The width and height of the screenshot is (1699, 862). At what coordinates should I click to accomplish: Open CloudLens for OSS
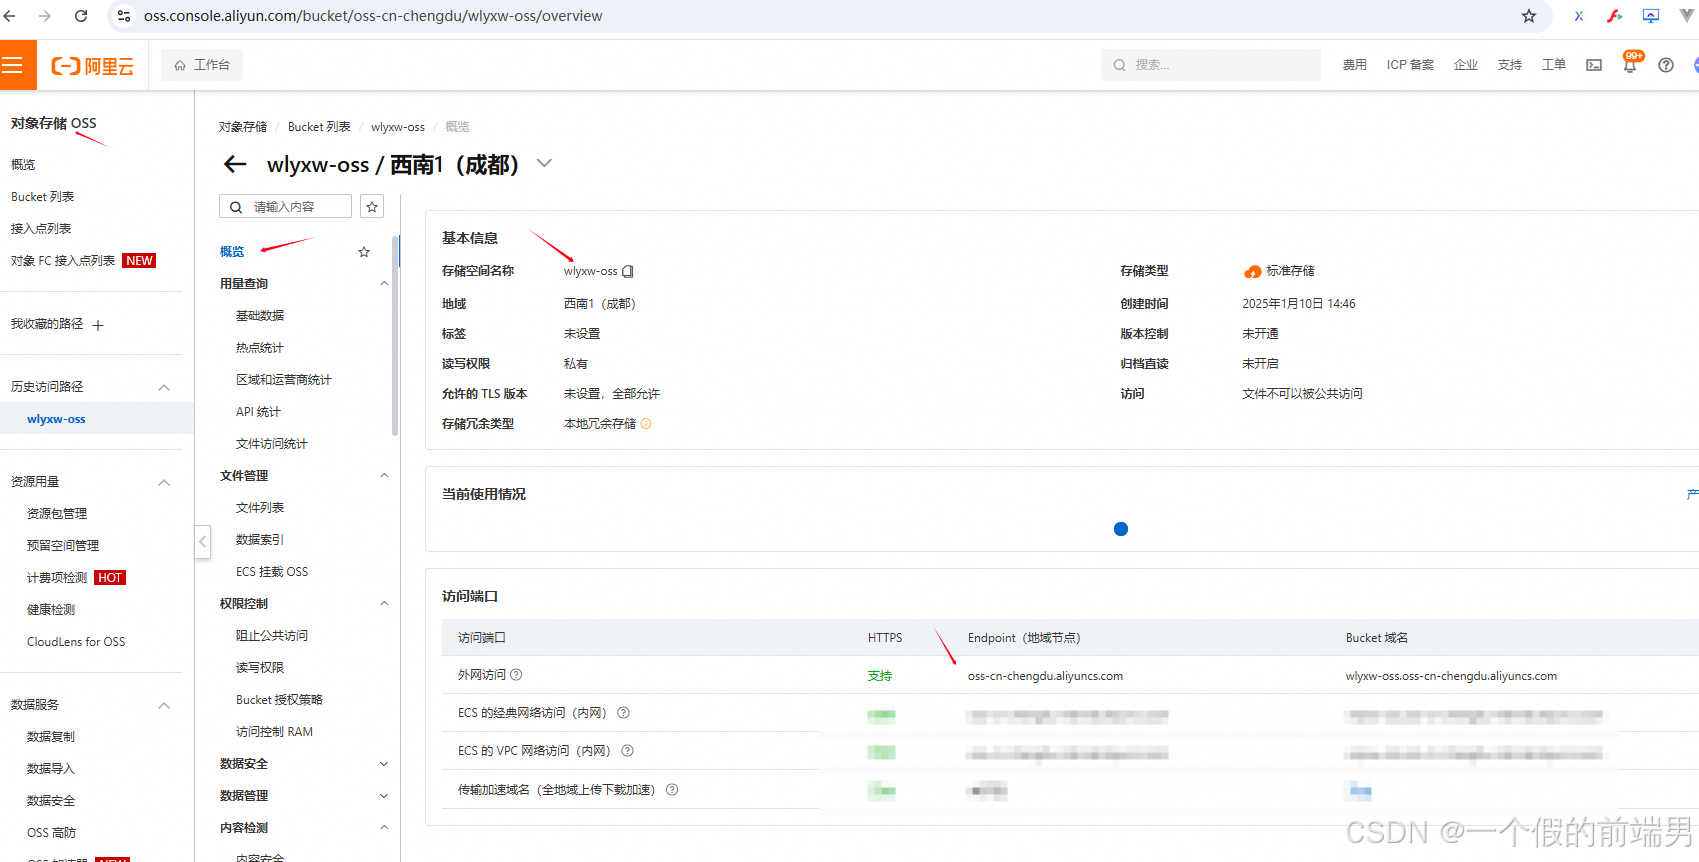[x=76, y=642]
